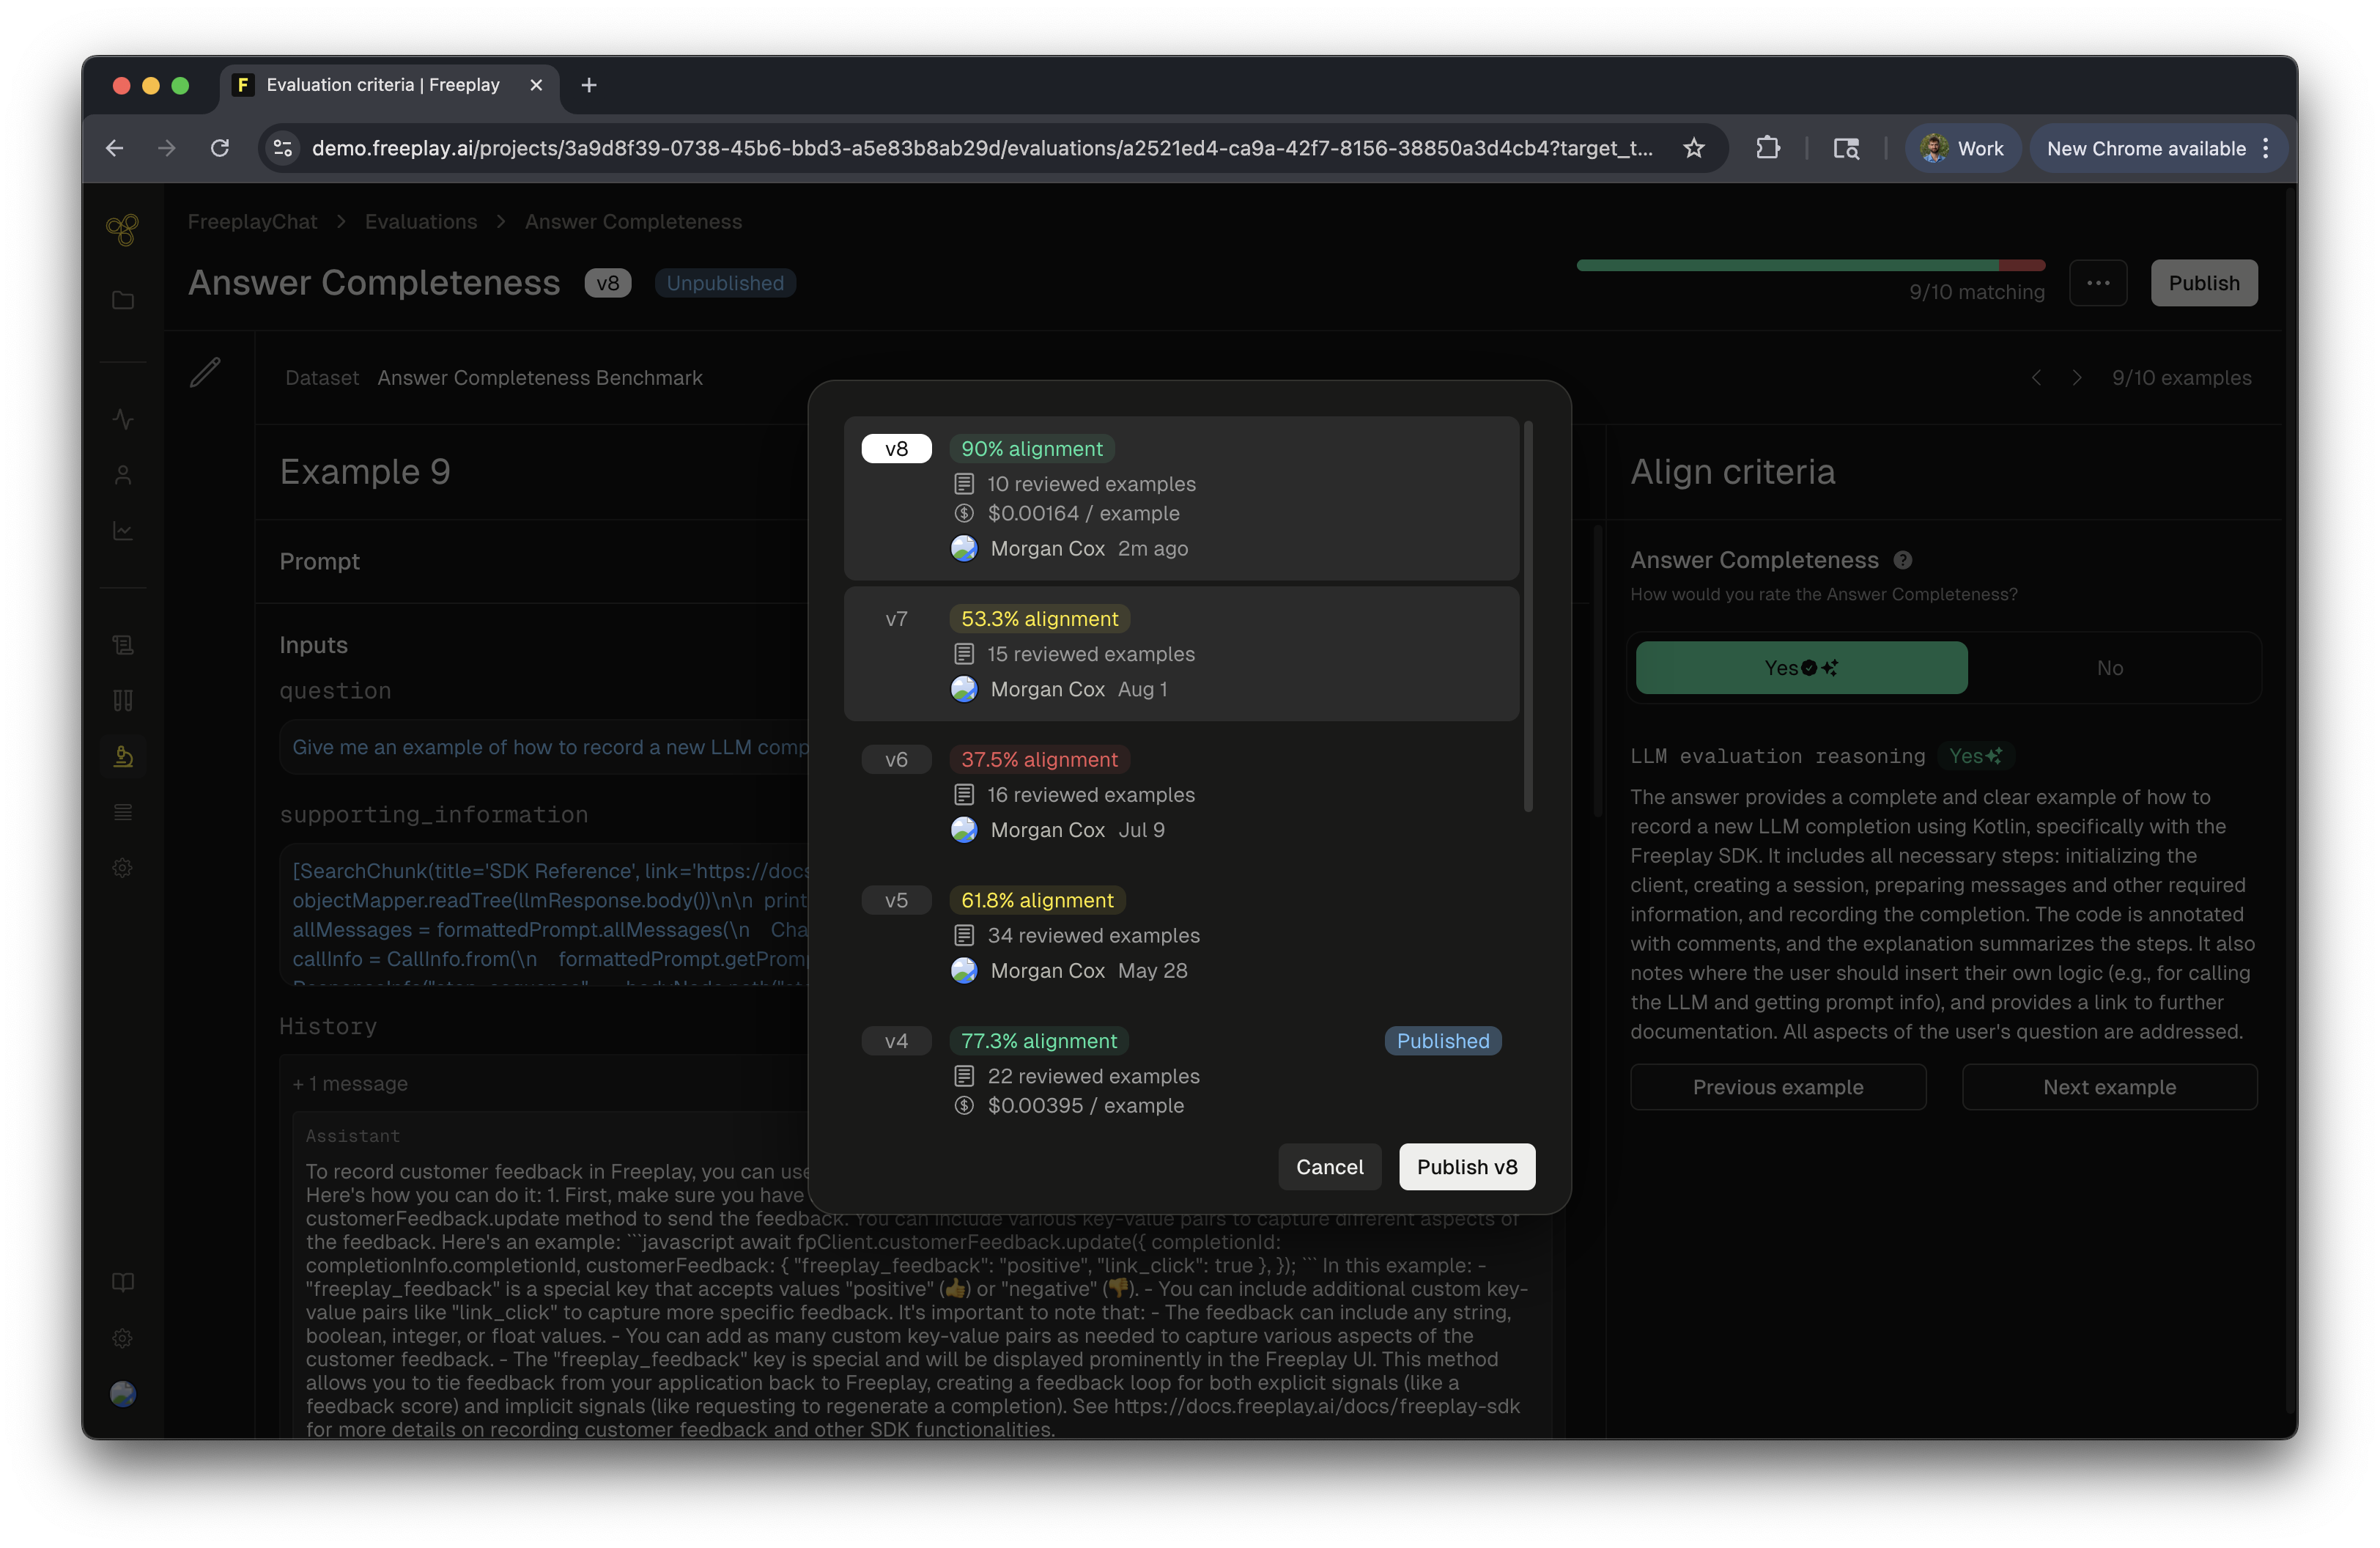This screenshot has height=1548, width=2380.
Task: Click the version list scrollbar
Action: click(x=1527, y=615)
